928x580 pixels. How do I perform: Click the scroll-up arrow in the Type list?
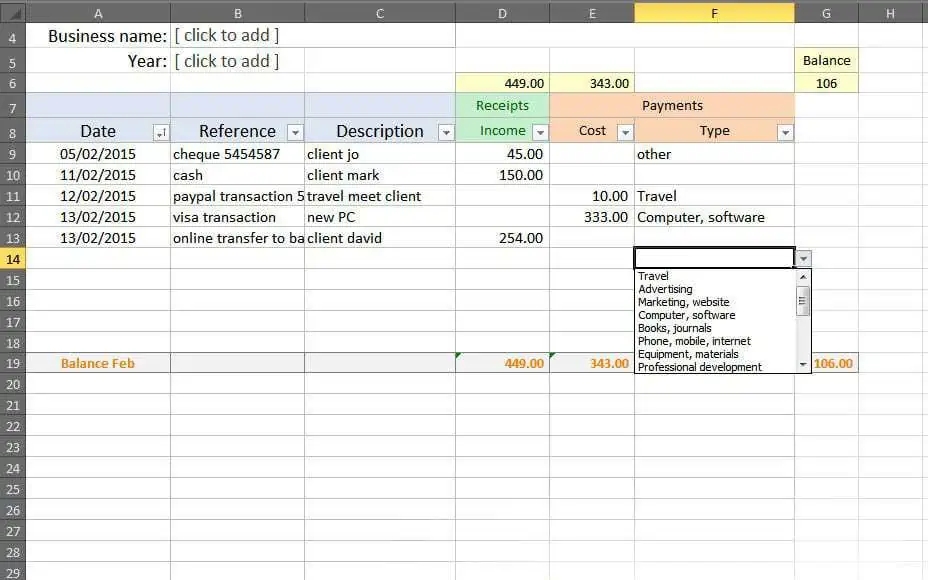pyautogui.click(x=801, y=277)
